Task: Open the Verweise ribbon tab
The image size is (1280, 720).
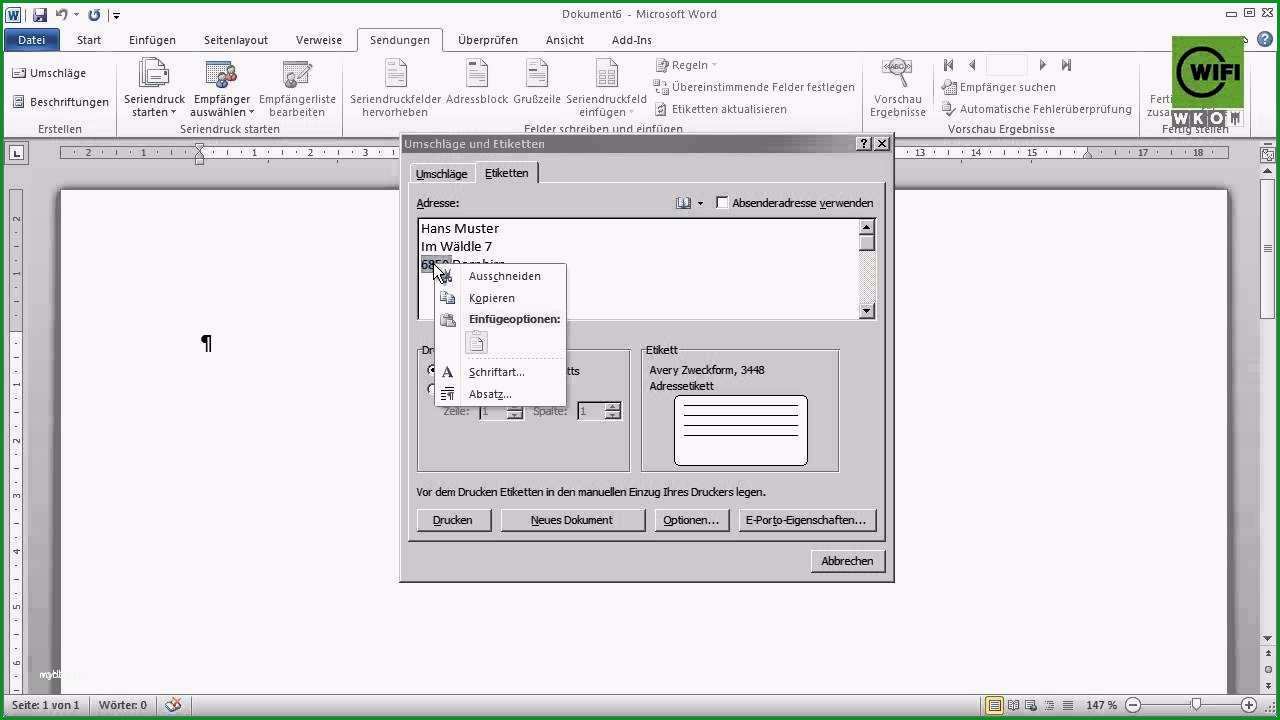Action: pyautogui.click(x=319, y=40)
